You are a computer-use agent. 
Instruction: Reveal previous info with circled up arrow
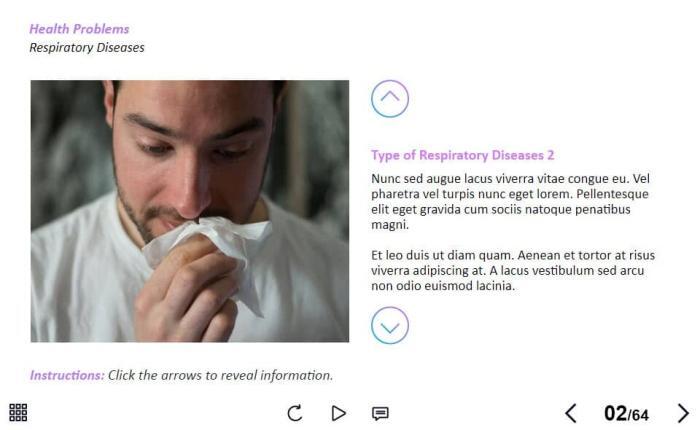point(390,99)
